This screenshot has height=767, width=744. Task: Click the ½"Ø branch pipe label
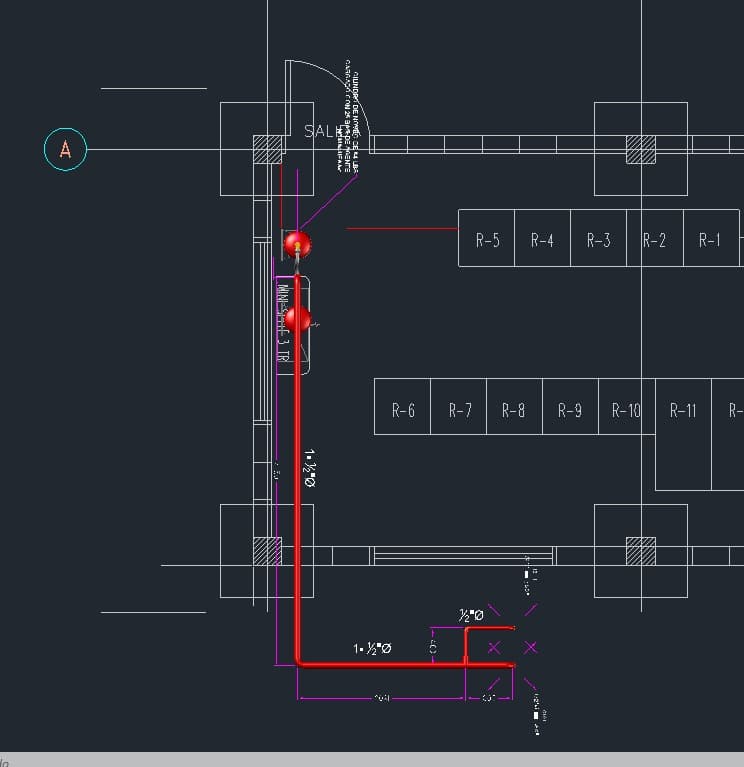point(471,615)
